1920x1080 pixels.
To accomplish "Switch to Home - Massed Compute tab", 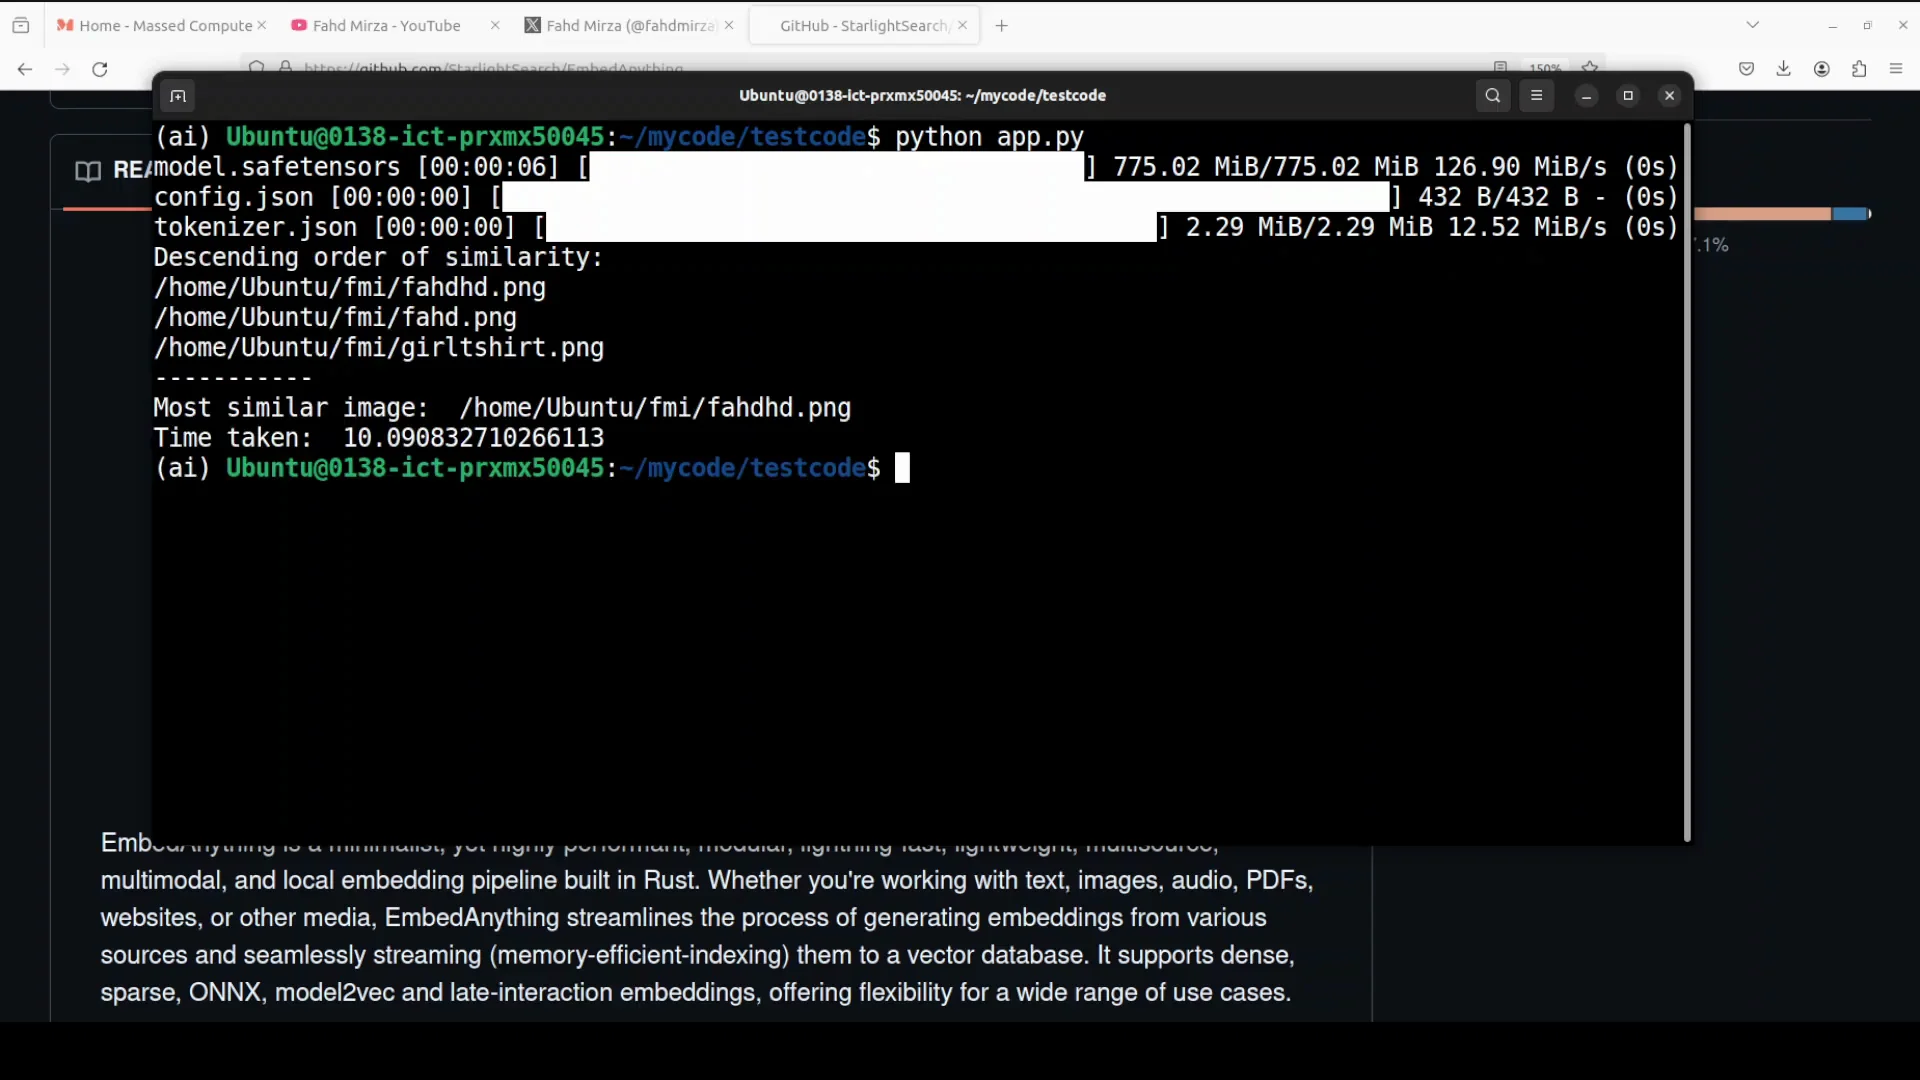I will (160, 26).
